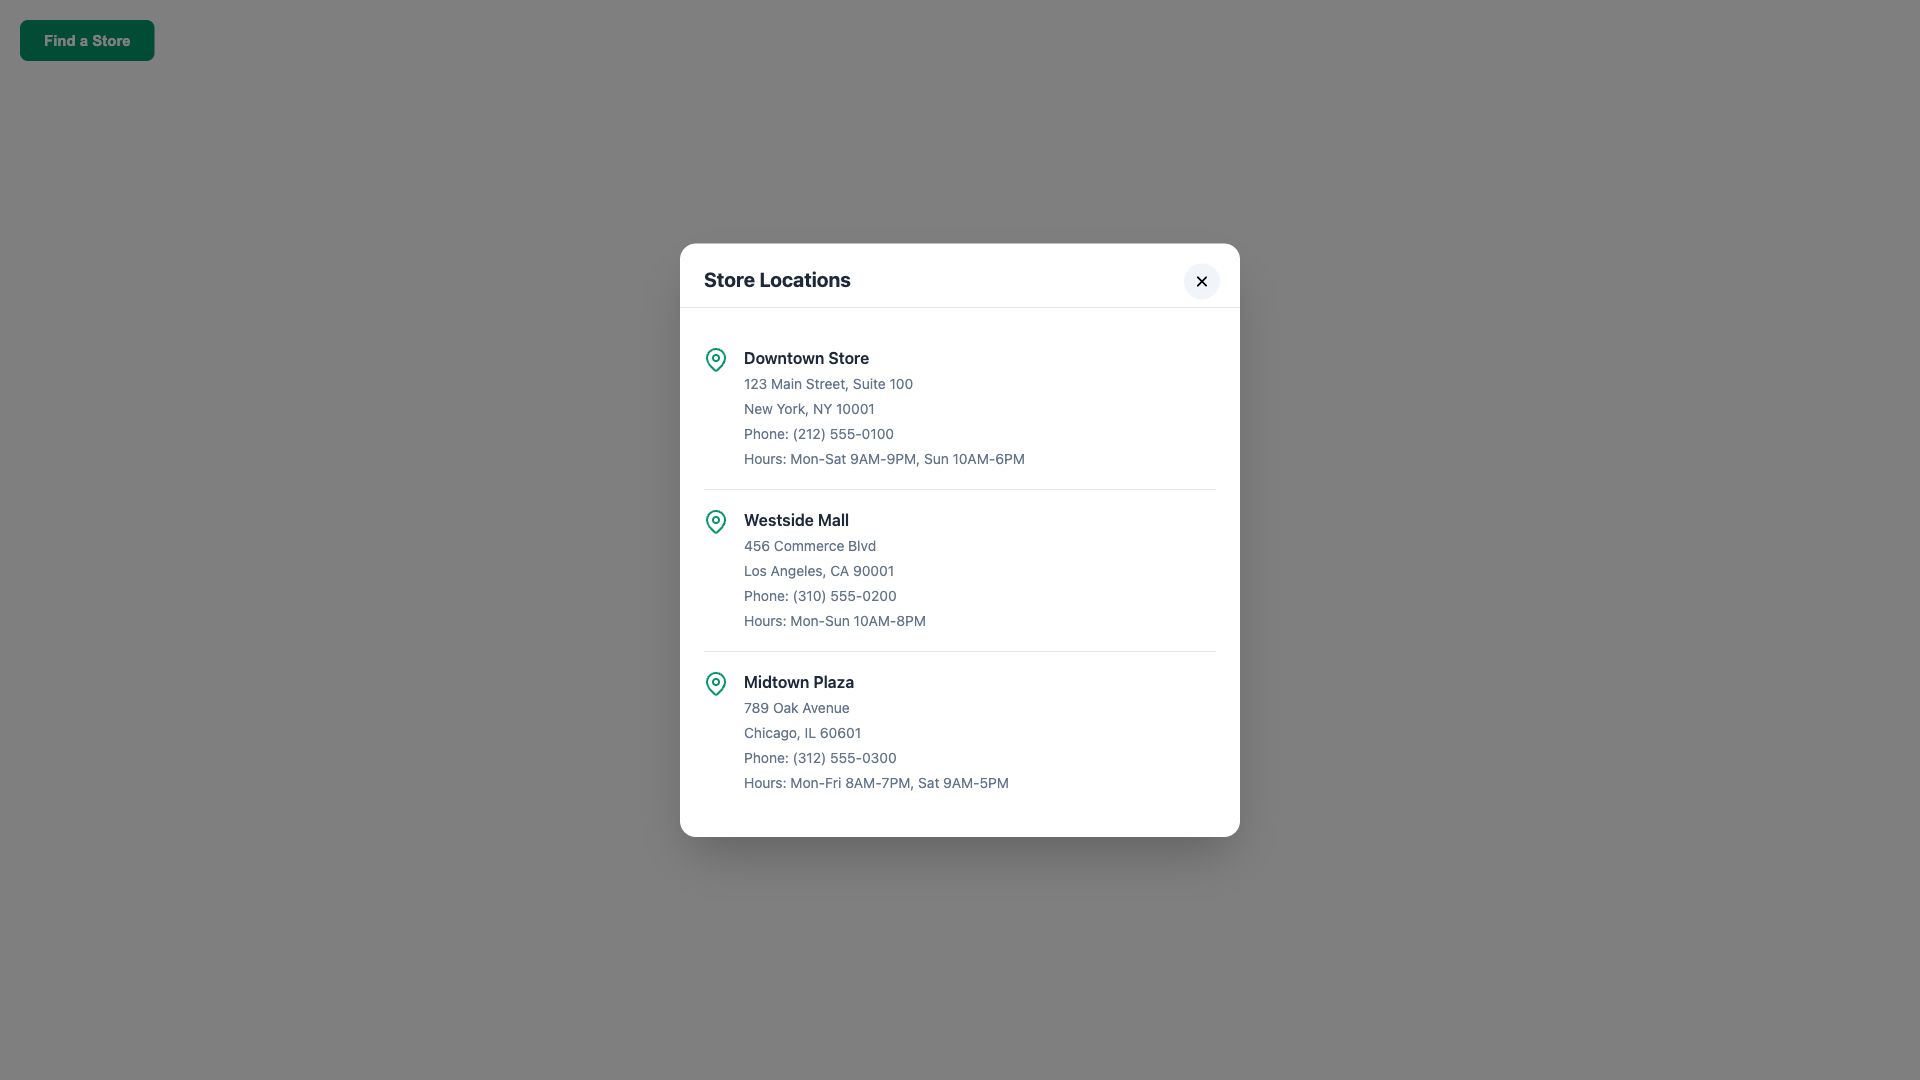Click the Store Locations heading
The image size is (1920, 1080).
[776, 280]
